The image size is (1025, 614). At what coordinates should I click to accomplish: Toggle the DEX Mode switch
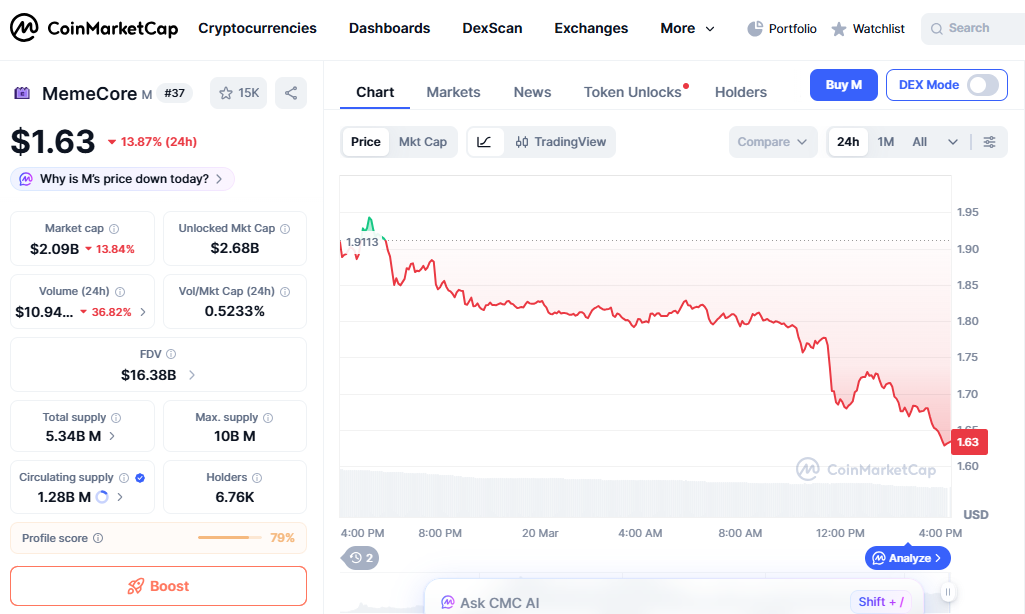point(984,85)
